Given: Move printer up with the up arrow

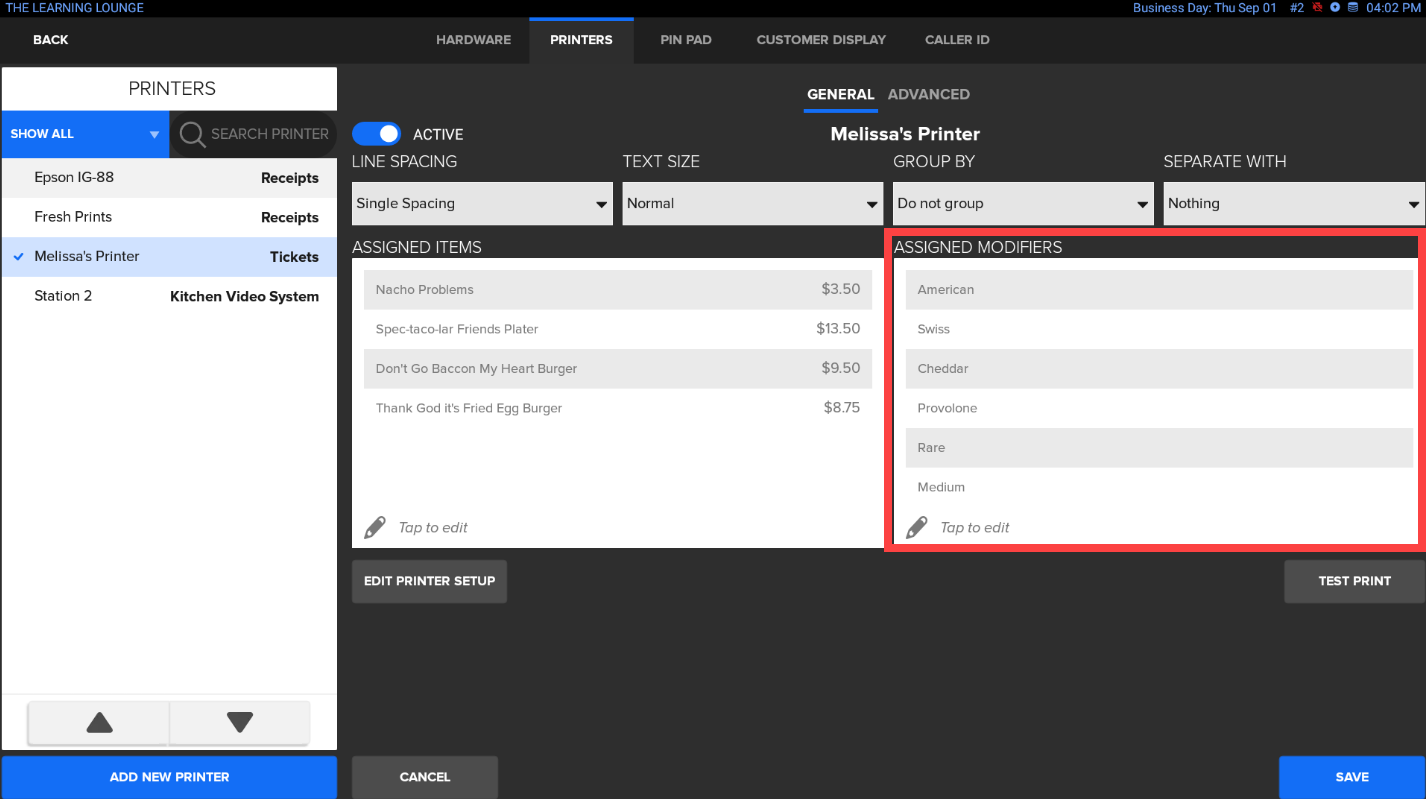Looking at the screenshot, I should click(x=99, y=722).
